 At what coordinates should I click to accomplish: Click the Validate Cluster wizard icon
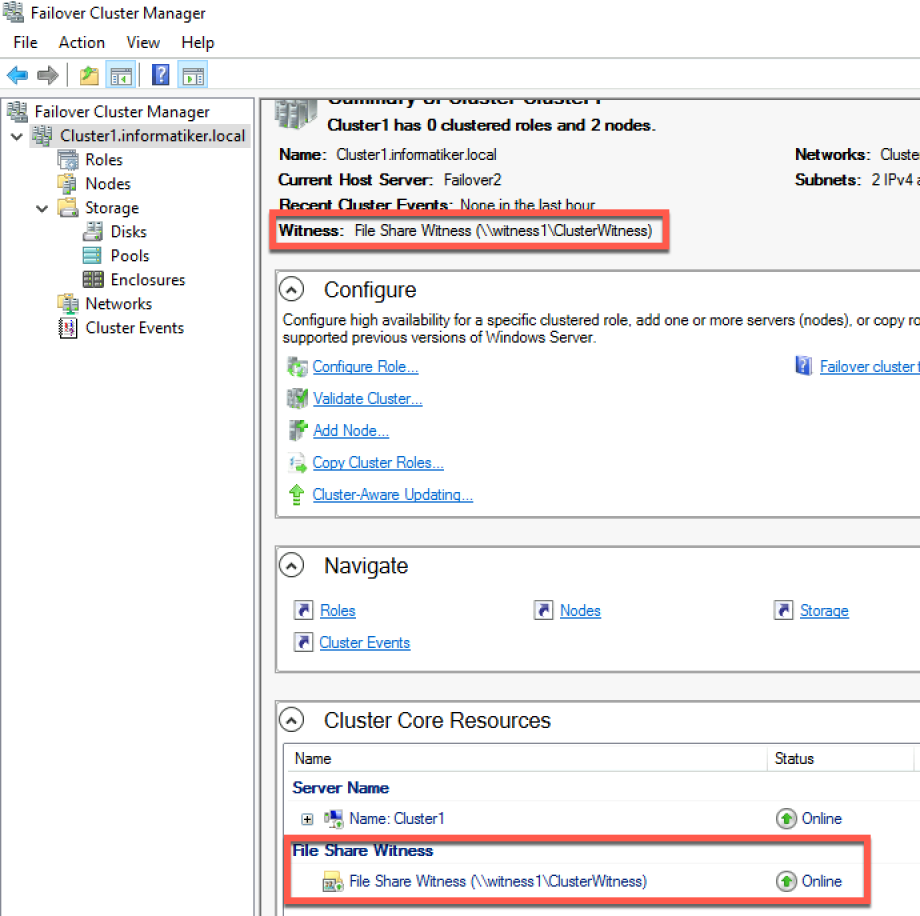point(297,398)
